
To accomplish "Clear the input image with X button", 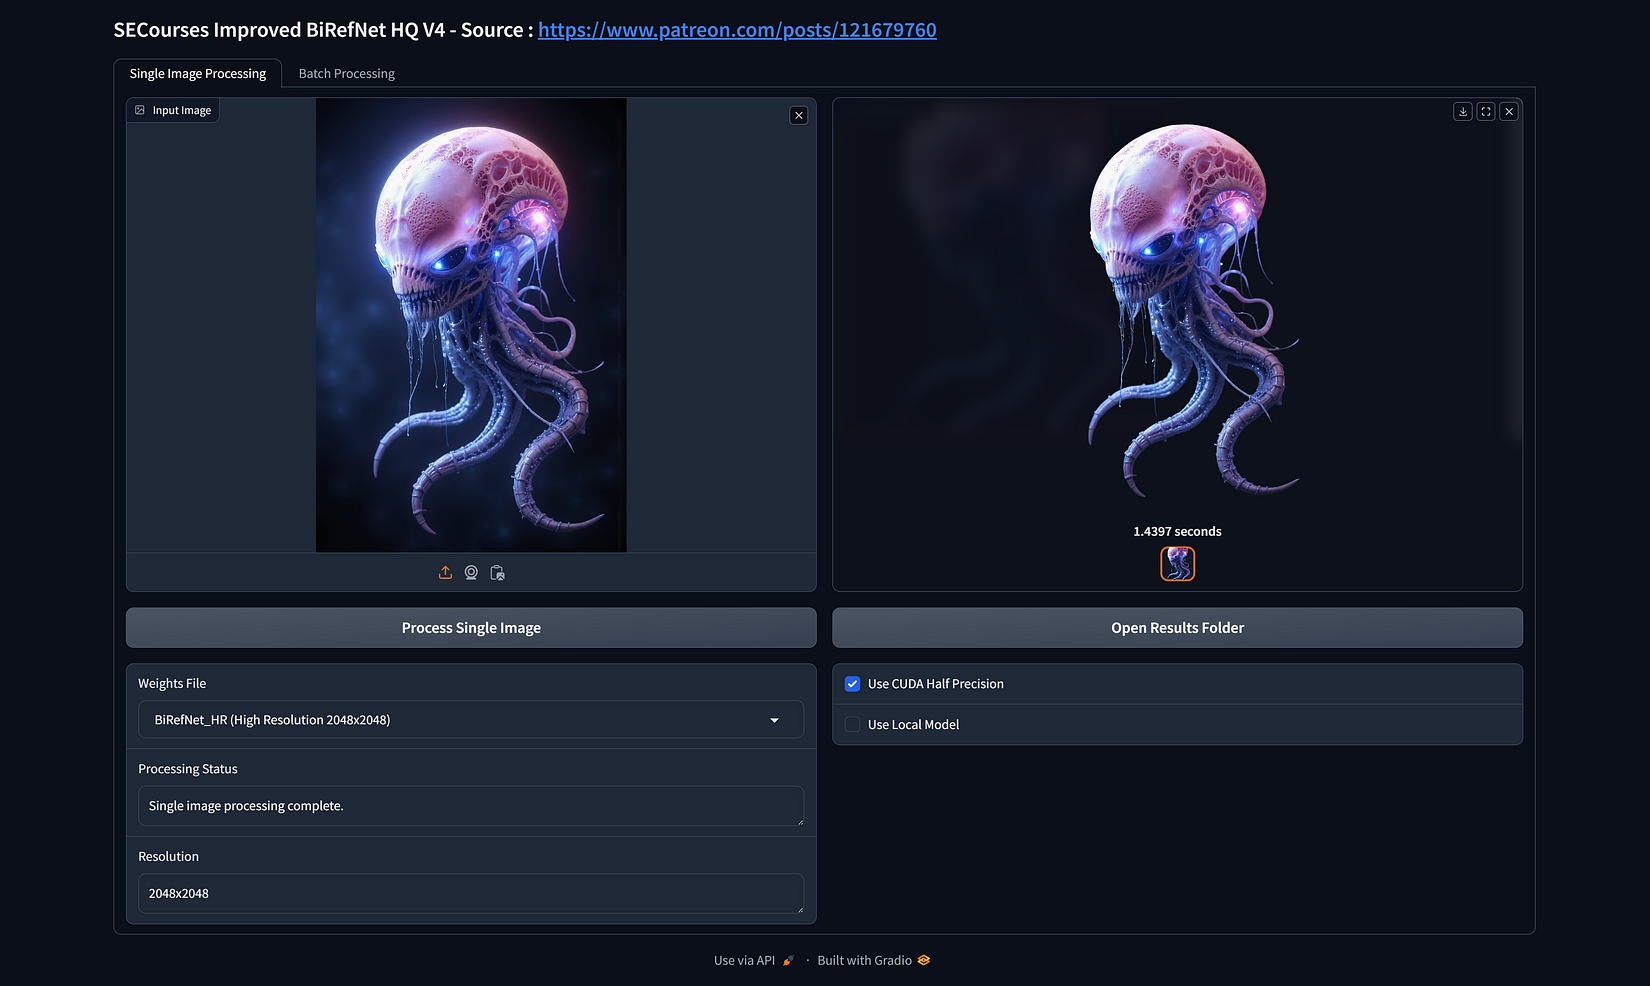I will 799,115.
